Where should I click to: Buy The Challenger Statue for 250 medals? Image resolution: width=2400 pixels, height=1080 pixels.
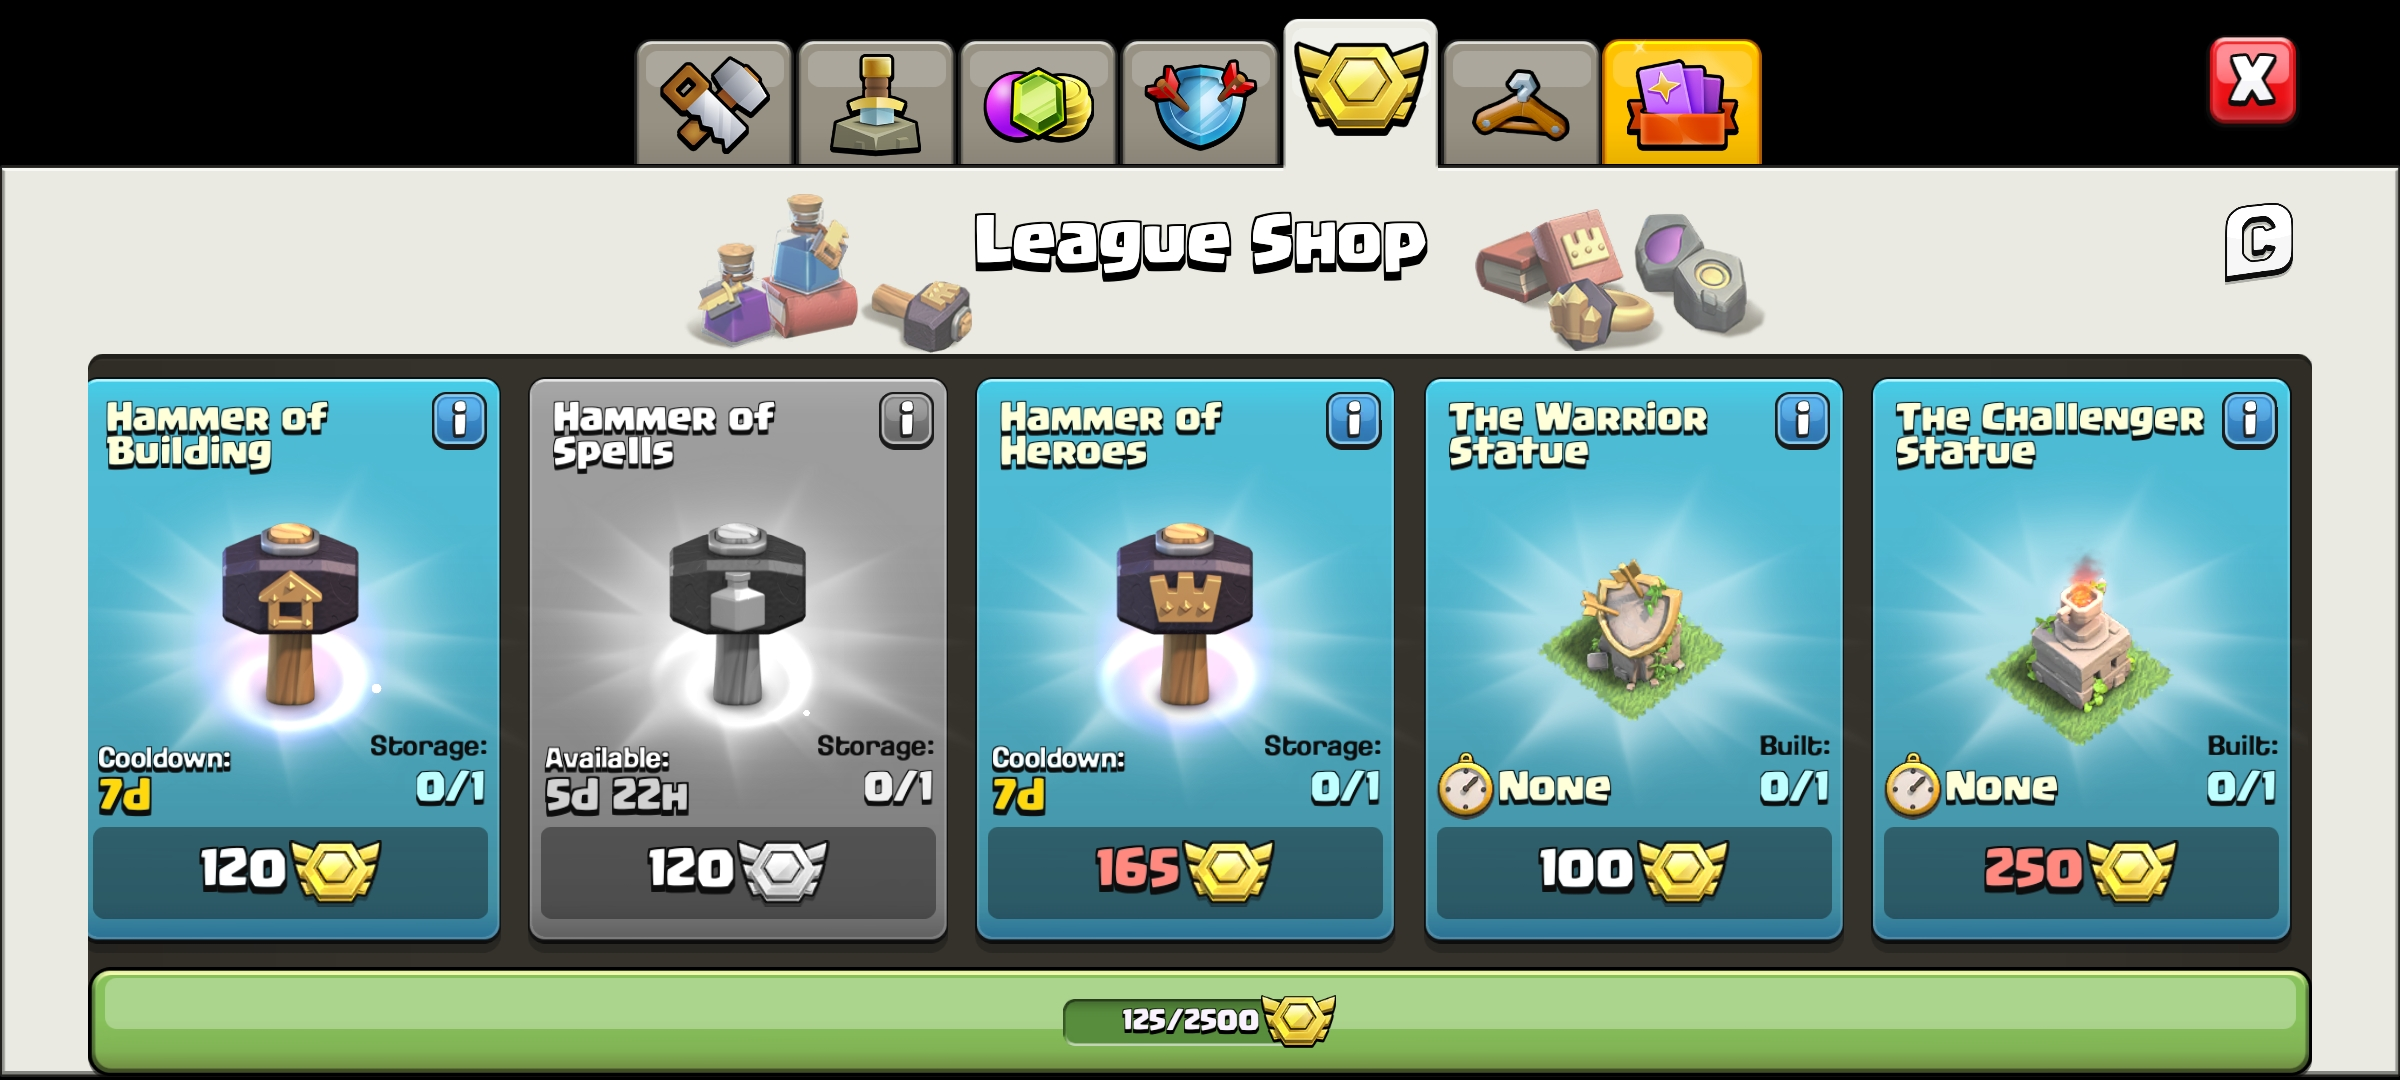tap(2081, 871)
